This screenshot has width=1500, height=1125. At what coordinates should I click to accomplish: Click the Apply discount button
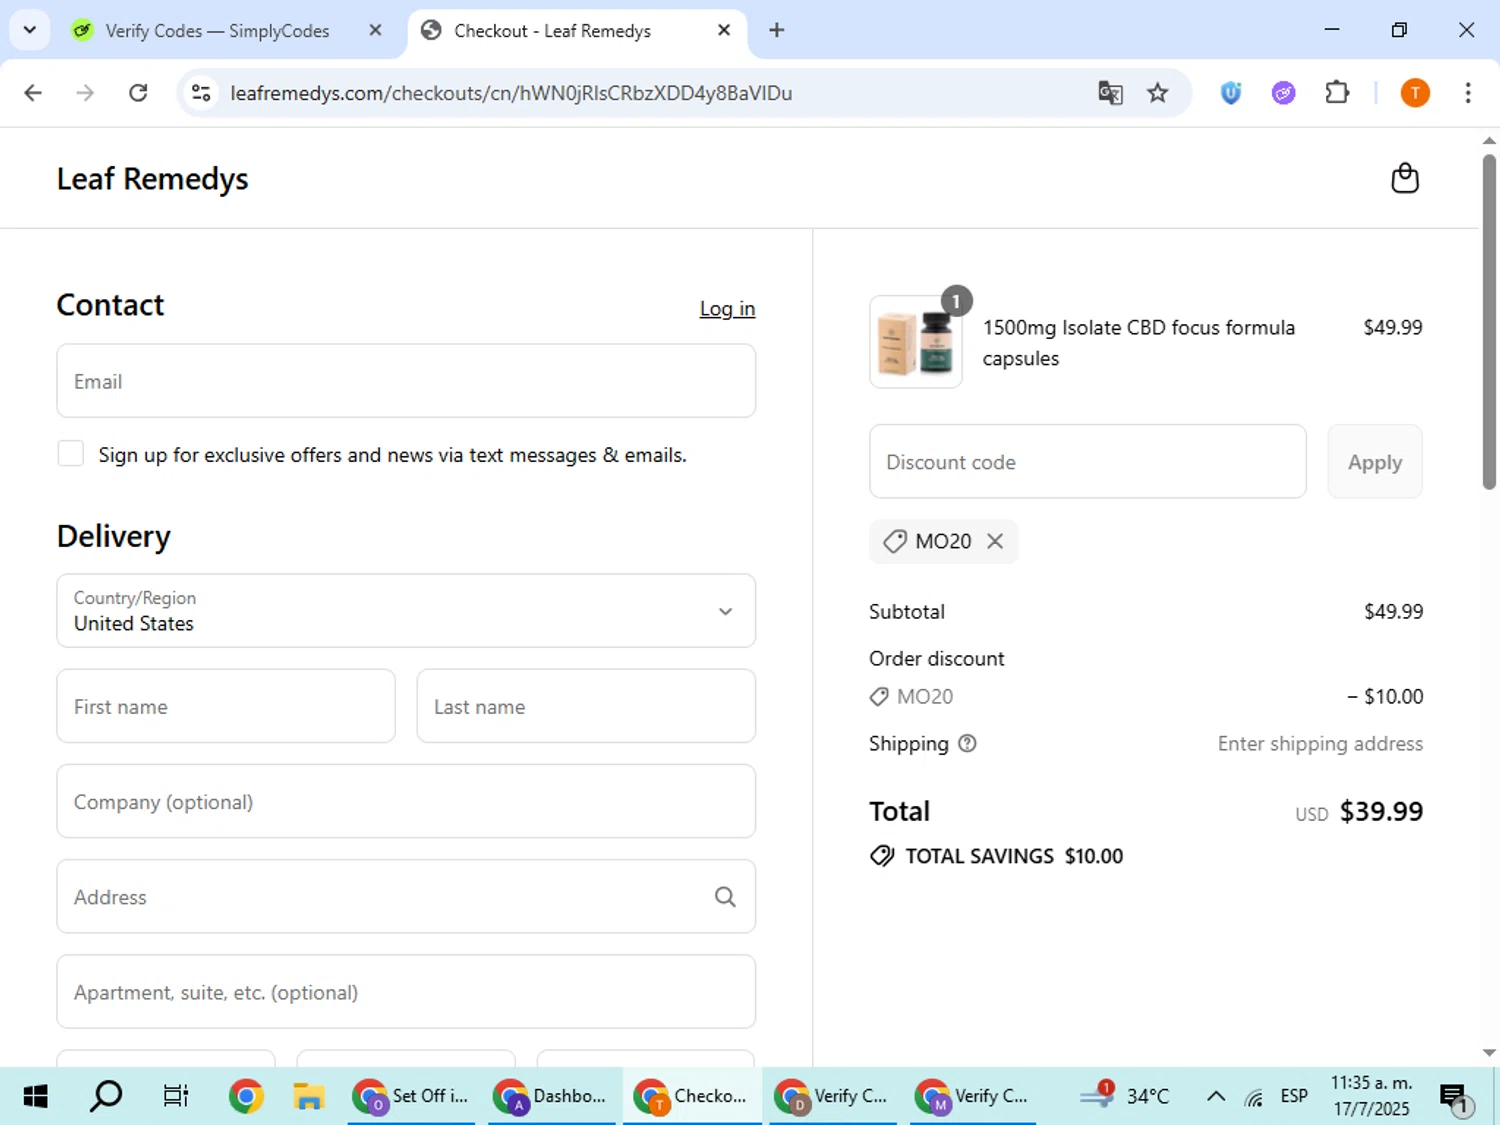(1375, 462)
